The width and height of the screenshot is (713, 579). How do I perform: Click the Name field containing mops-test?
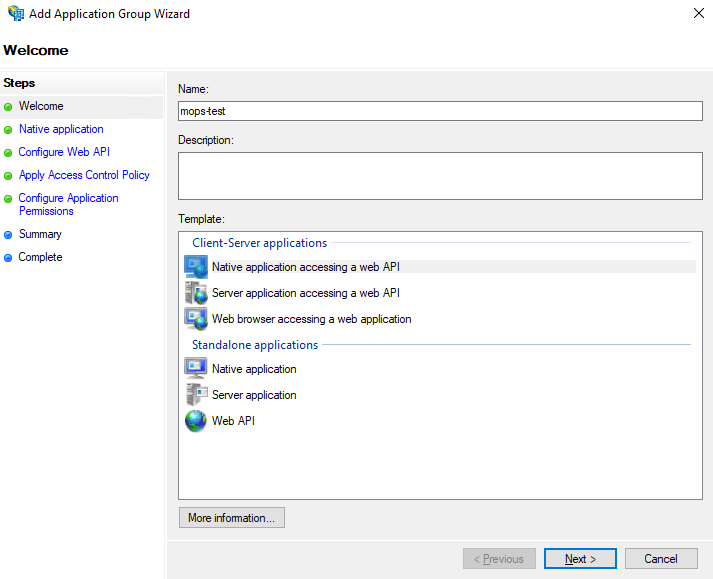tap(440, 112)
